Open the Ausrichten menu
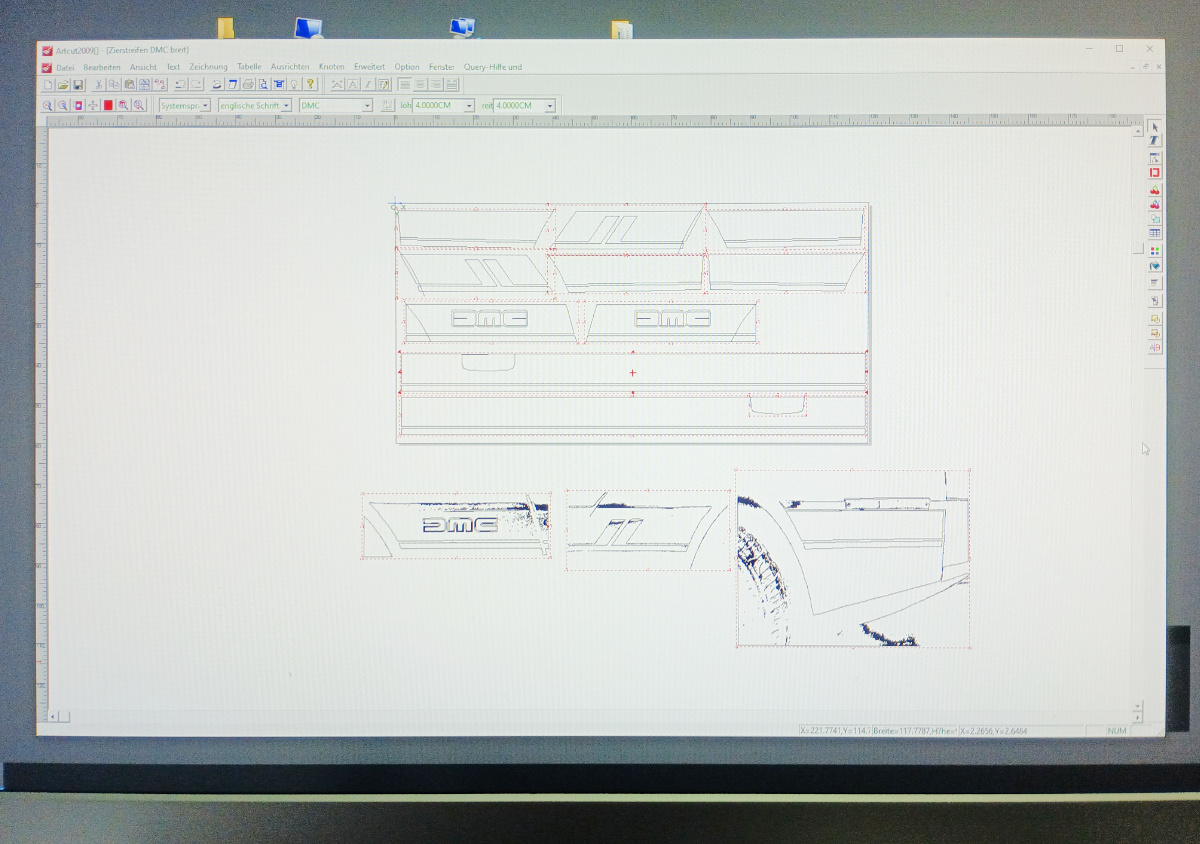The image size is (1200, 844). (290, 67)
